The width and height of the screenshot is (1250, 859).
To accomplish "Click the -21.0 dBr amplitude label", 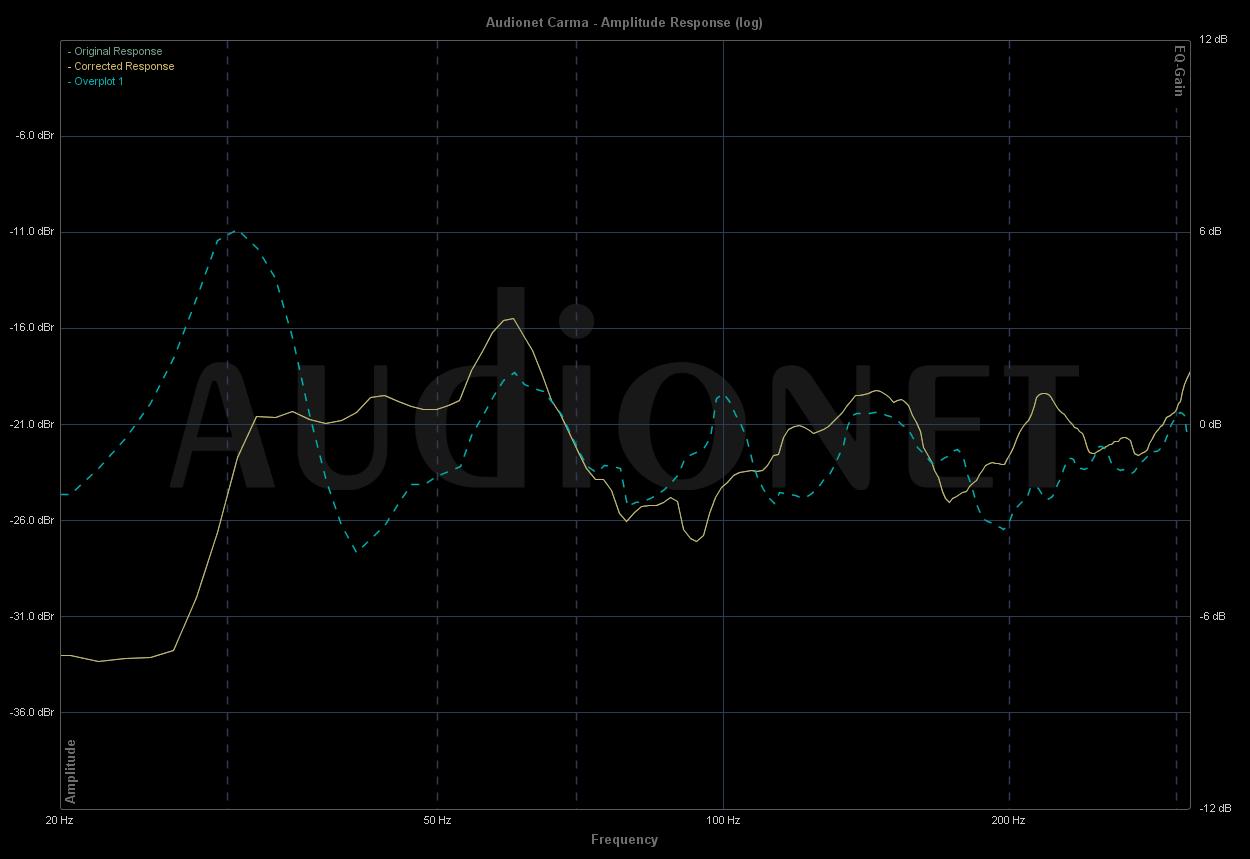I will pyautogui.click(x=35, y=424).
